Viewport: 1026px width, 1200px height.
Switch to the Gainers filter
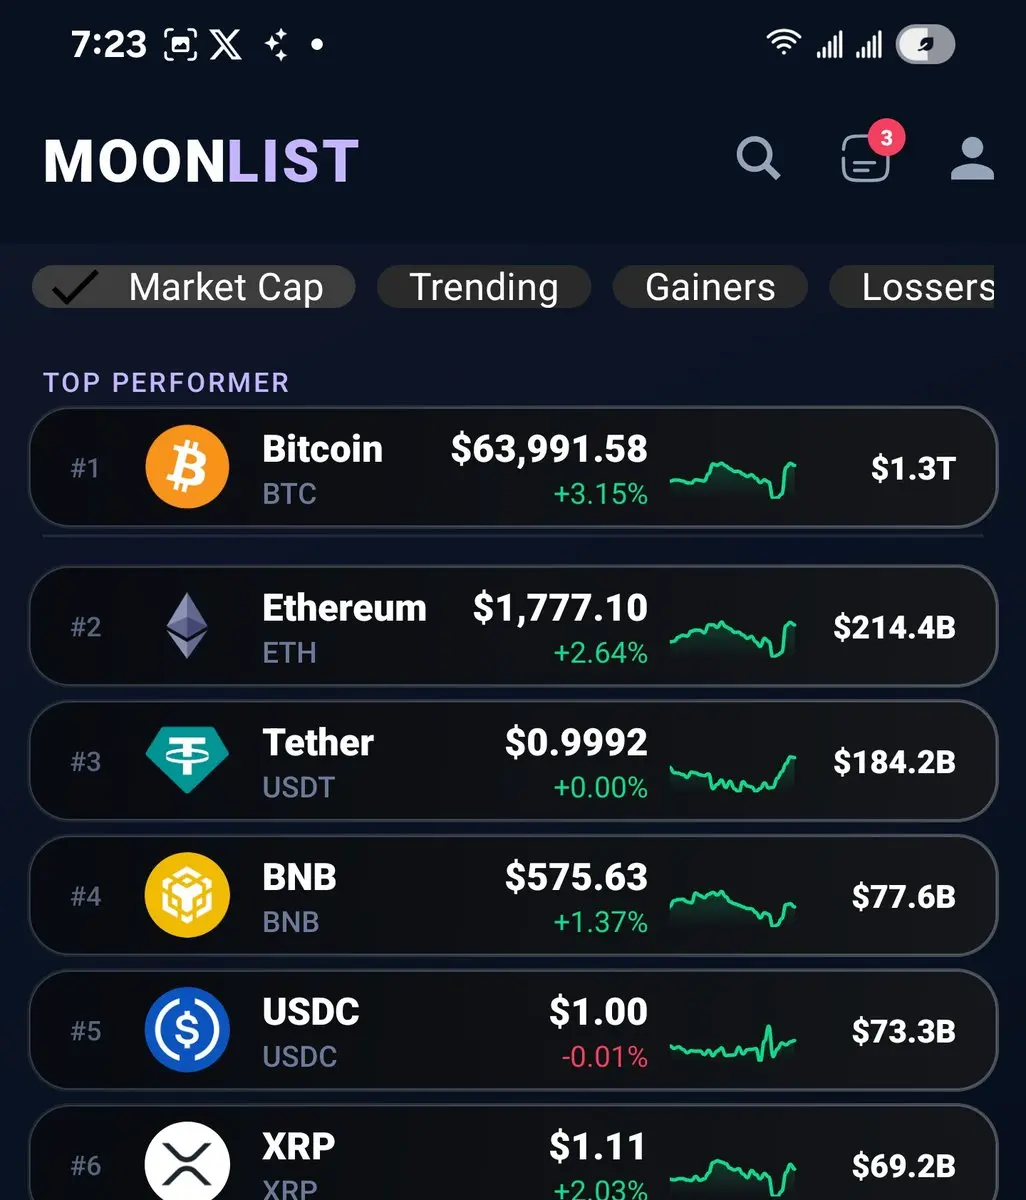point(710,288)
